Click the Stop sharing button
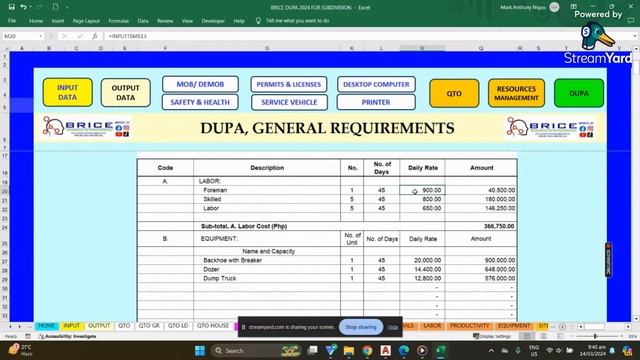The image size is (640, 360). (361, 327)
